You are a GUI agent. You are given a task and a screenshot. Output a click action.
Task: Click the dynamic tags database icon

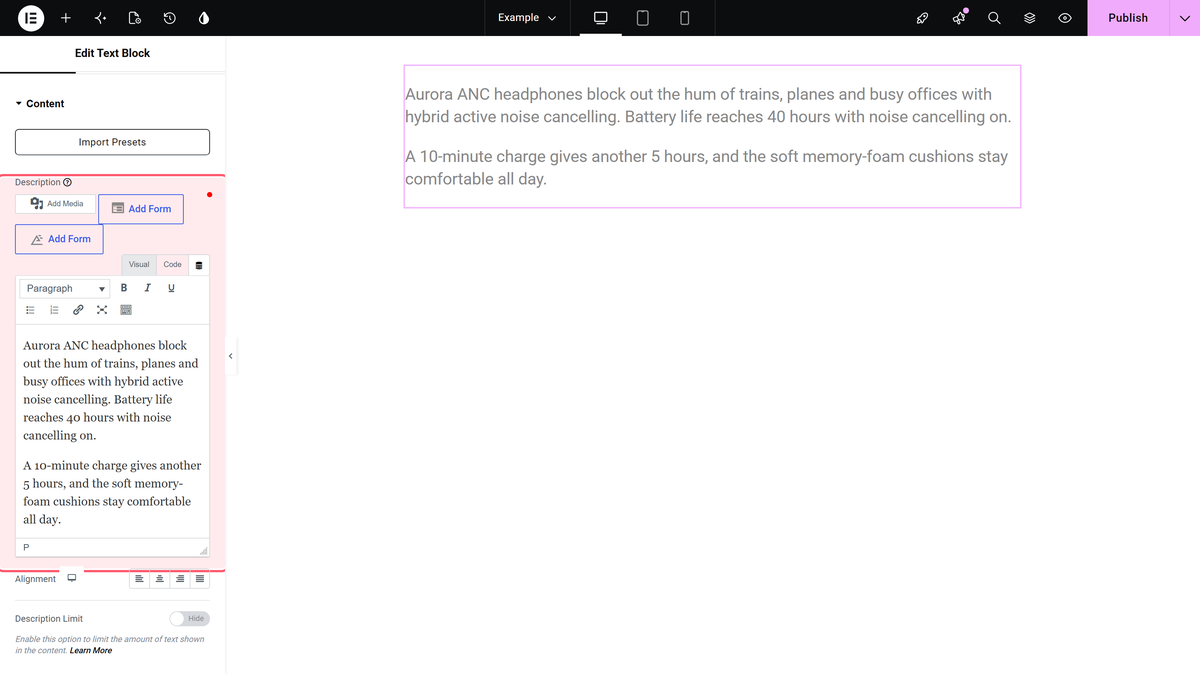(198, 266)
